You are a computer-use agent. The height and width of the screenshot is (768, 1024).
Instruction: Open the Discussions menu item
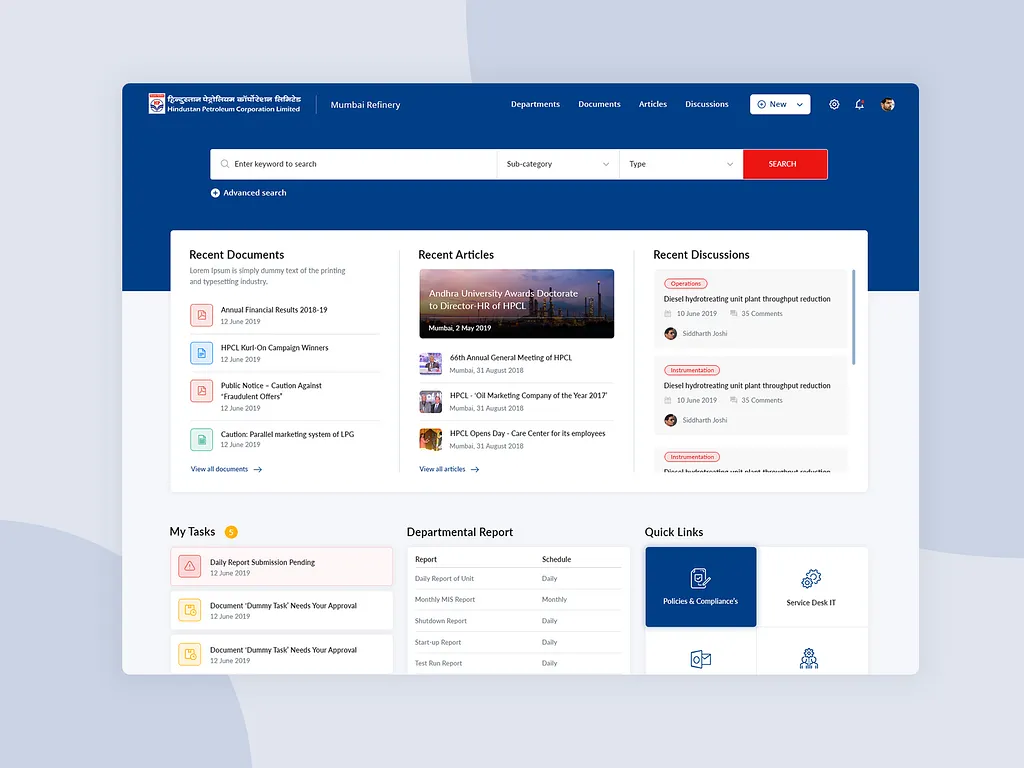tap(706, 104)
